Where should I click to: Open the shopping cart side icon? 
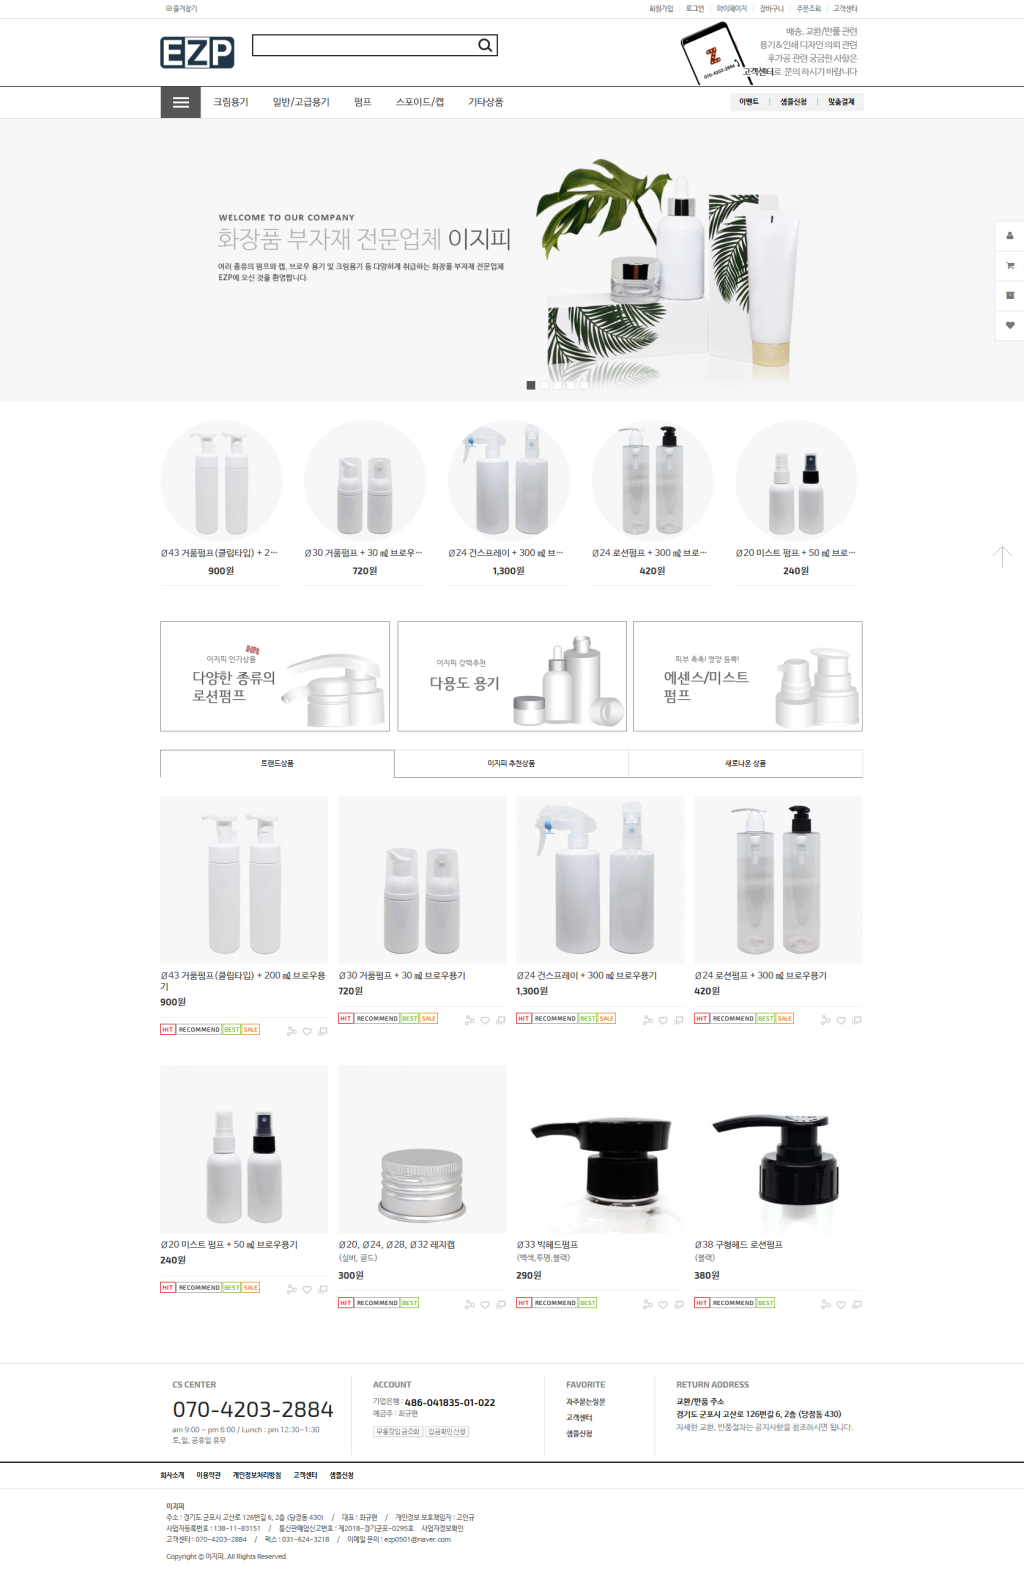1009,265
